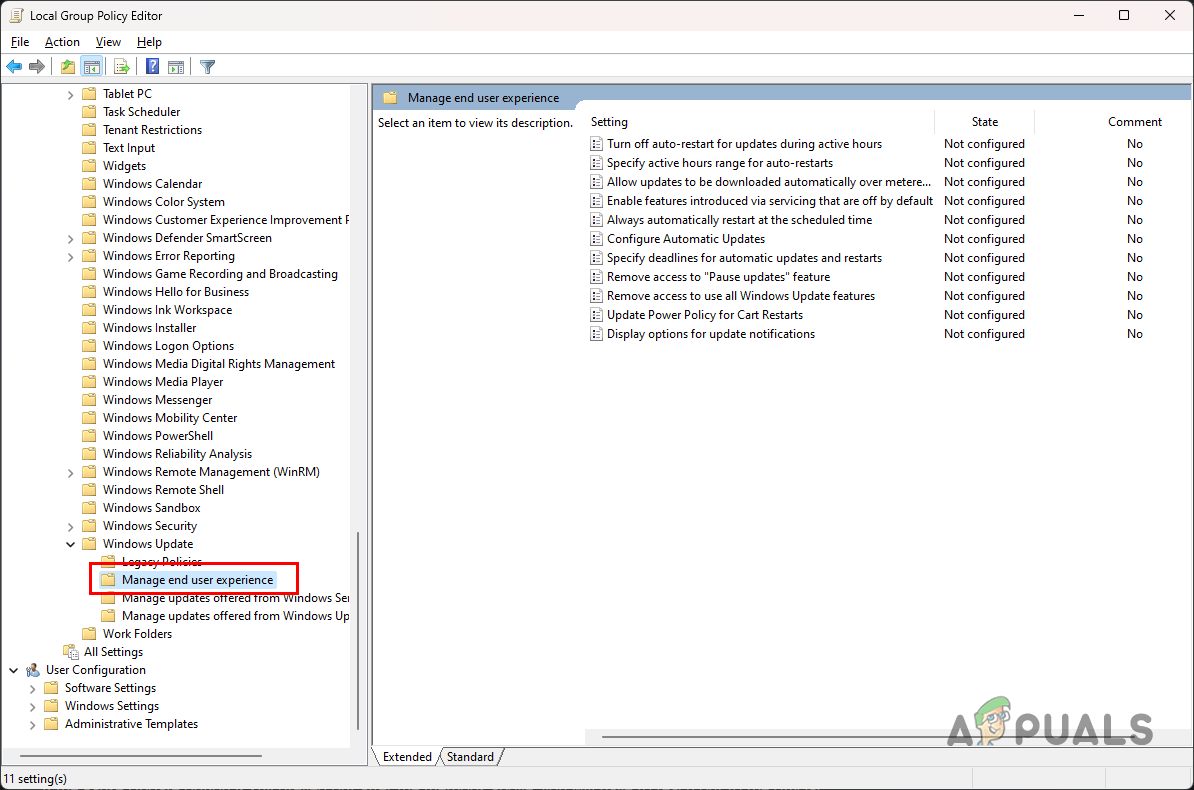
Task: Select 'Enable features introduced via servicing' setting
Action: point(770,201)
